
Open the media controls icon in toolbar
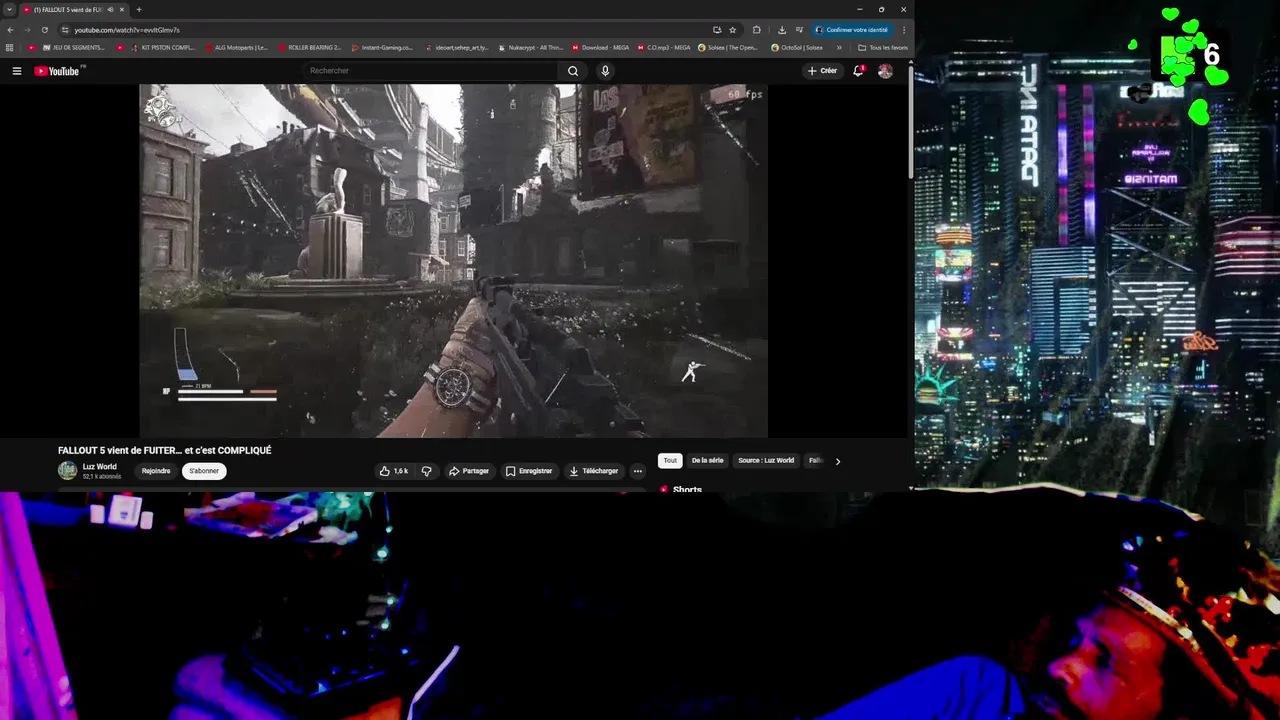pyautogui.click(x=799, y=30)
